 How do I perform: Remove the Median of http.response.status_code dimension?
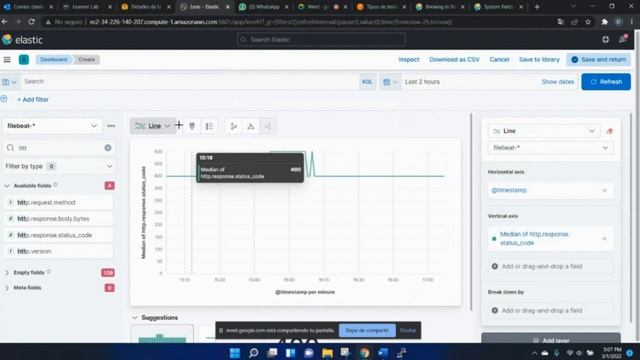[604, 238]
